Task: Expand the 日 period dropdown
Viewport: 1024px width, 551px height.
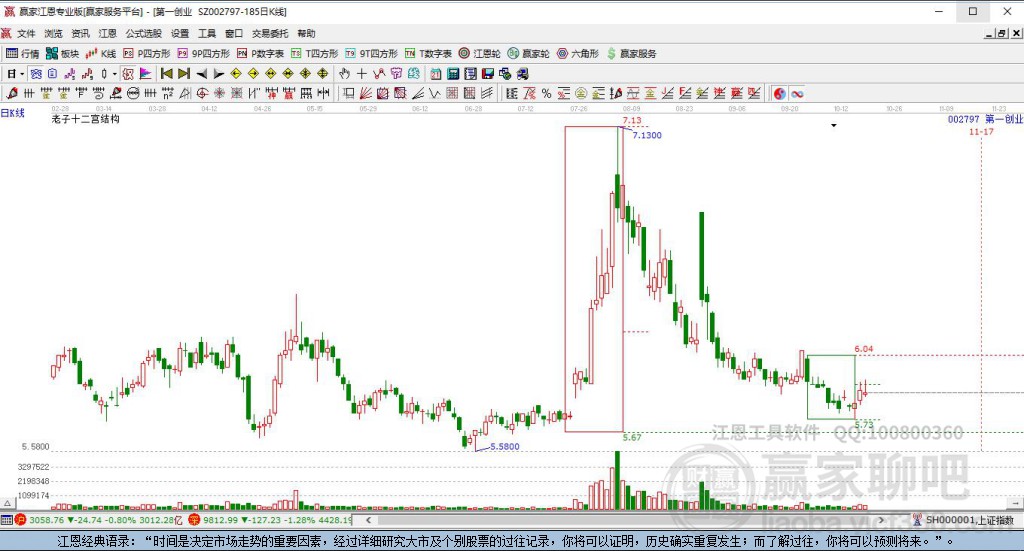Action: pos(22,74)
